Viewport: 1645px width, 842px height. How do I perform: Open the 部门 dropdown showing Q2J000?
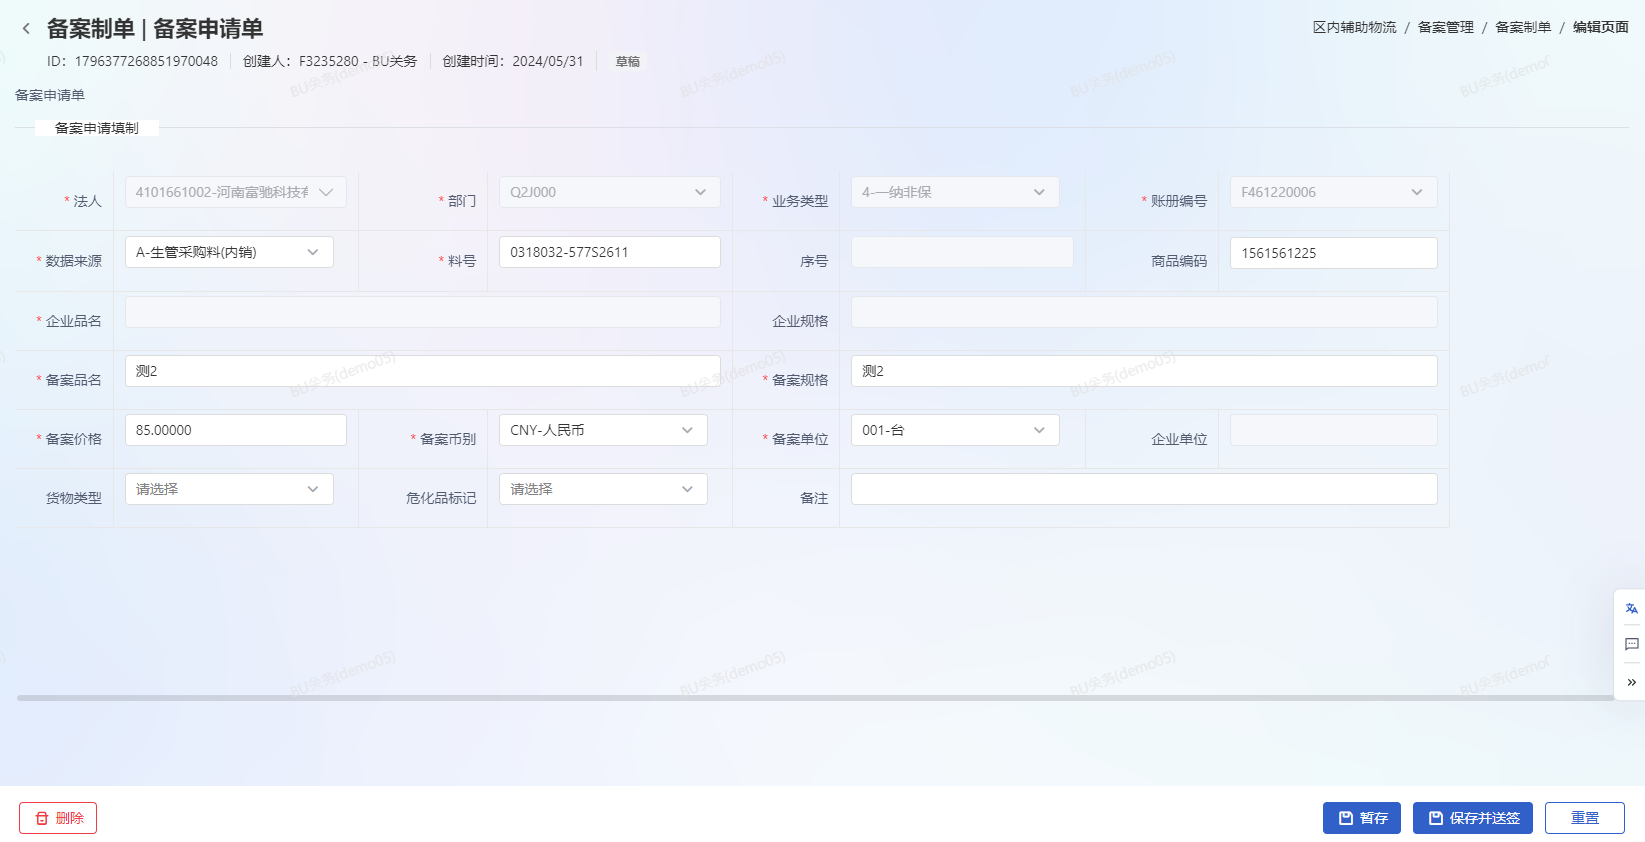pos(610,192)
